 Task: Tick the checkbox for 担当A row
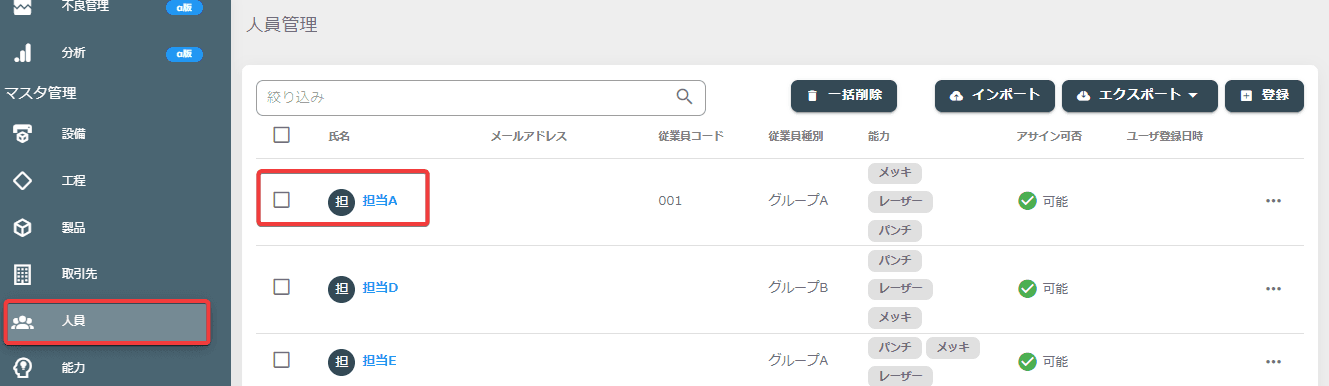(282, 200)
